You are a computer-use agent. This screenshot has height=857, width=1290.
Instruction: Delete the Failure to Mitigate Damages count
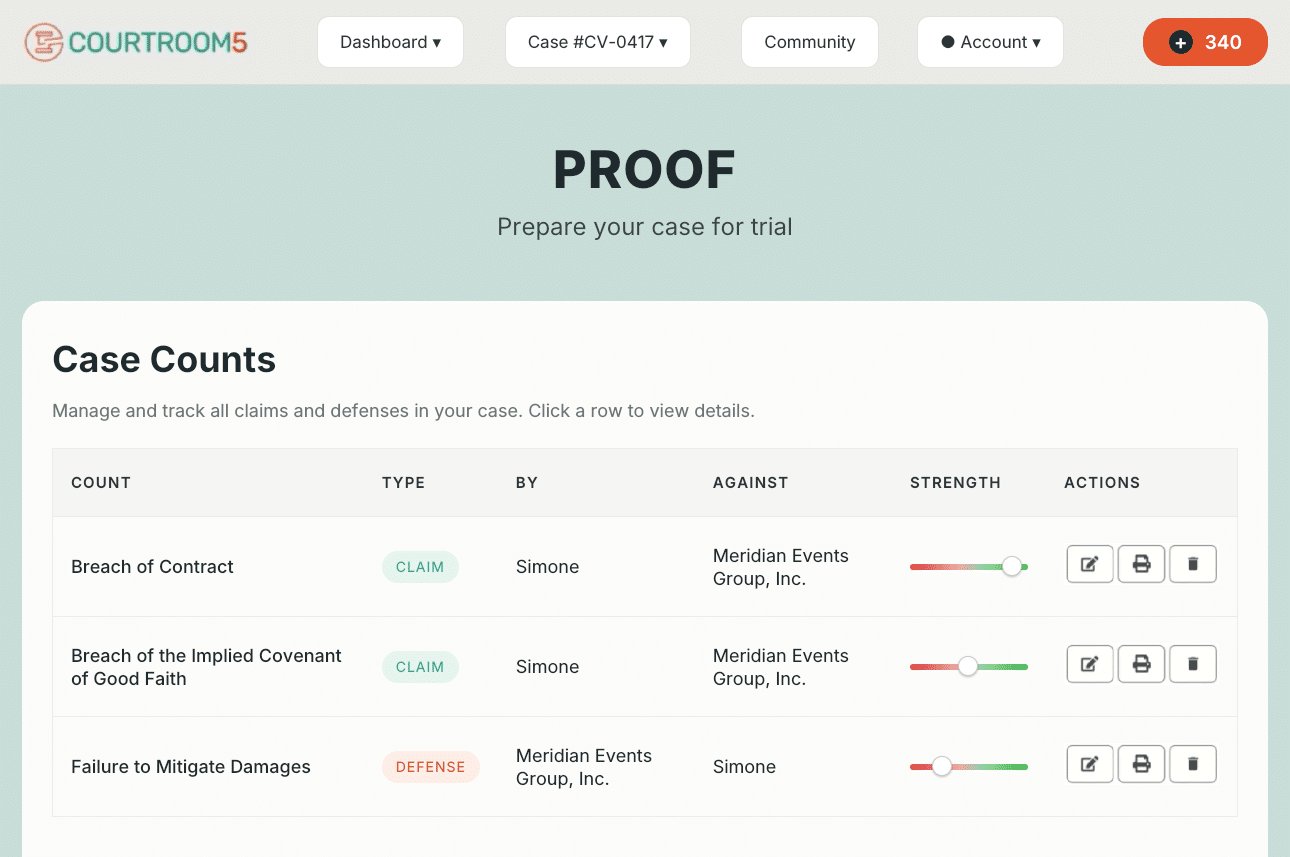pos(1193,764)
